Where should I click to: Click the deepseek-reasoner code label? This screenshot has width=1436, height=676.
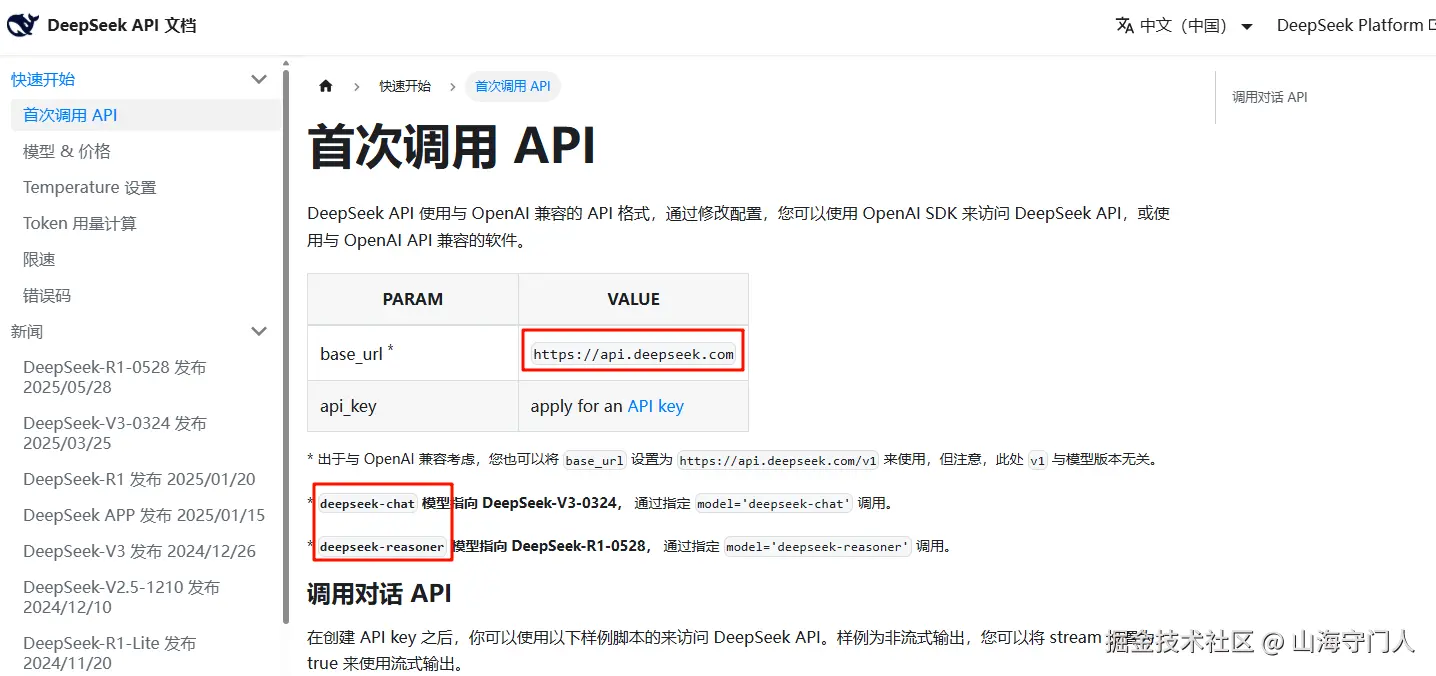(382, 547)
